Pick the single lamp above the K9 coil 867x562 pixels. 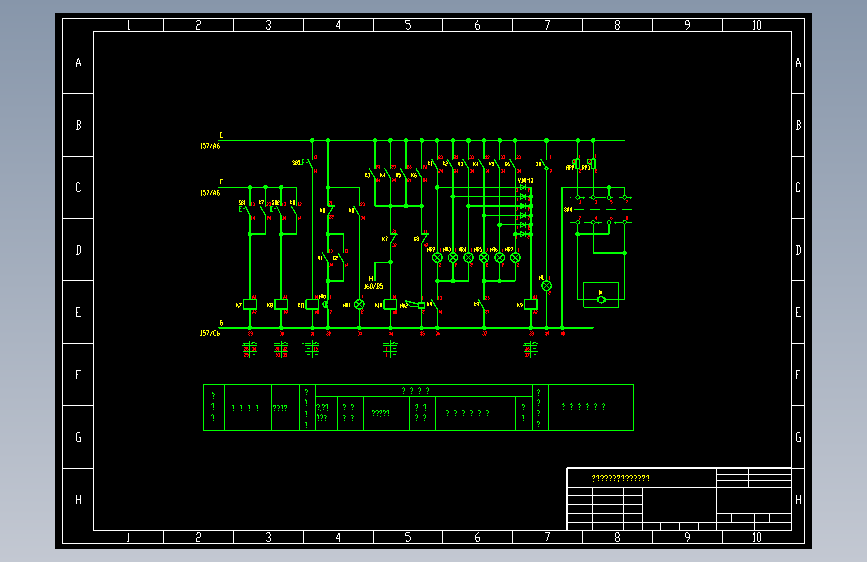(546, 286)
